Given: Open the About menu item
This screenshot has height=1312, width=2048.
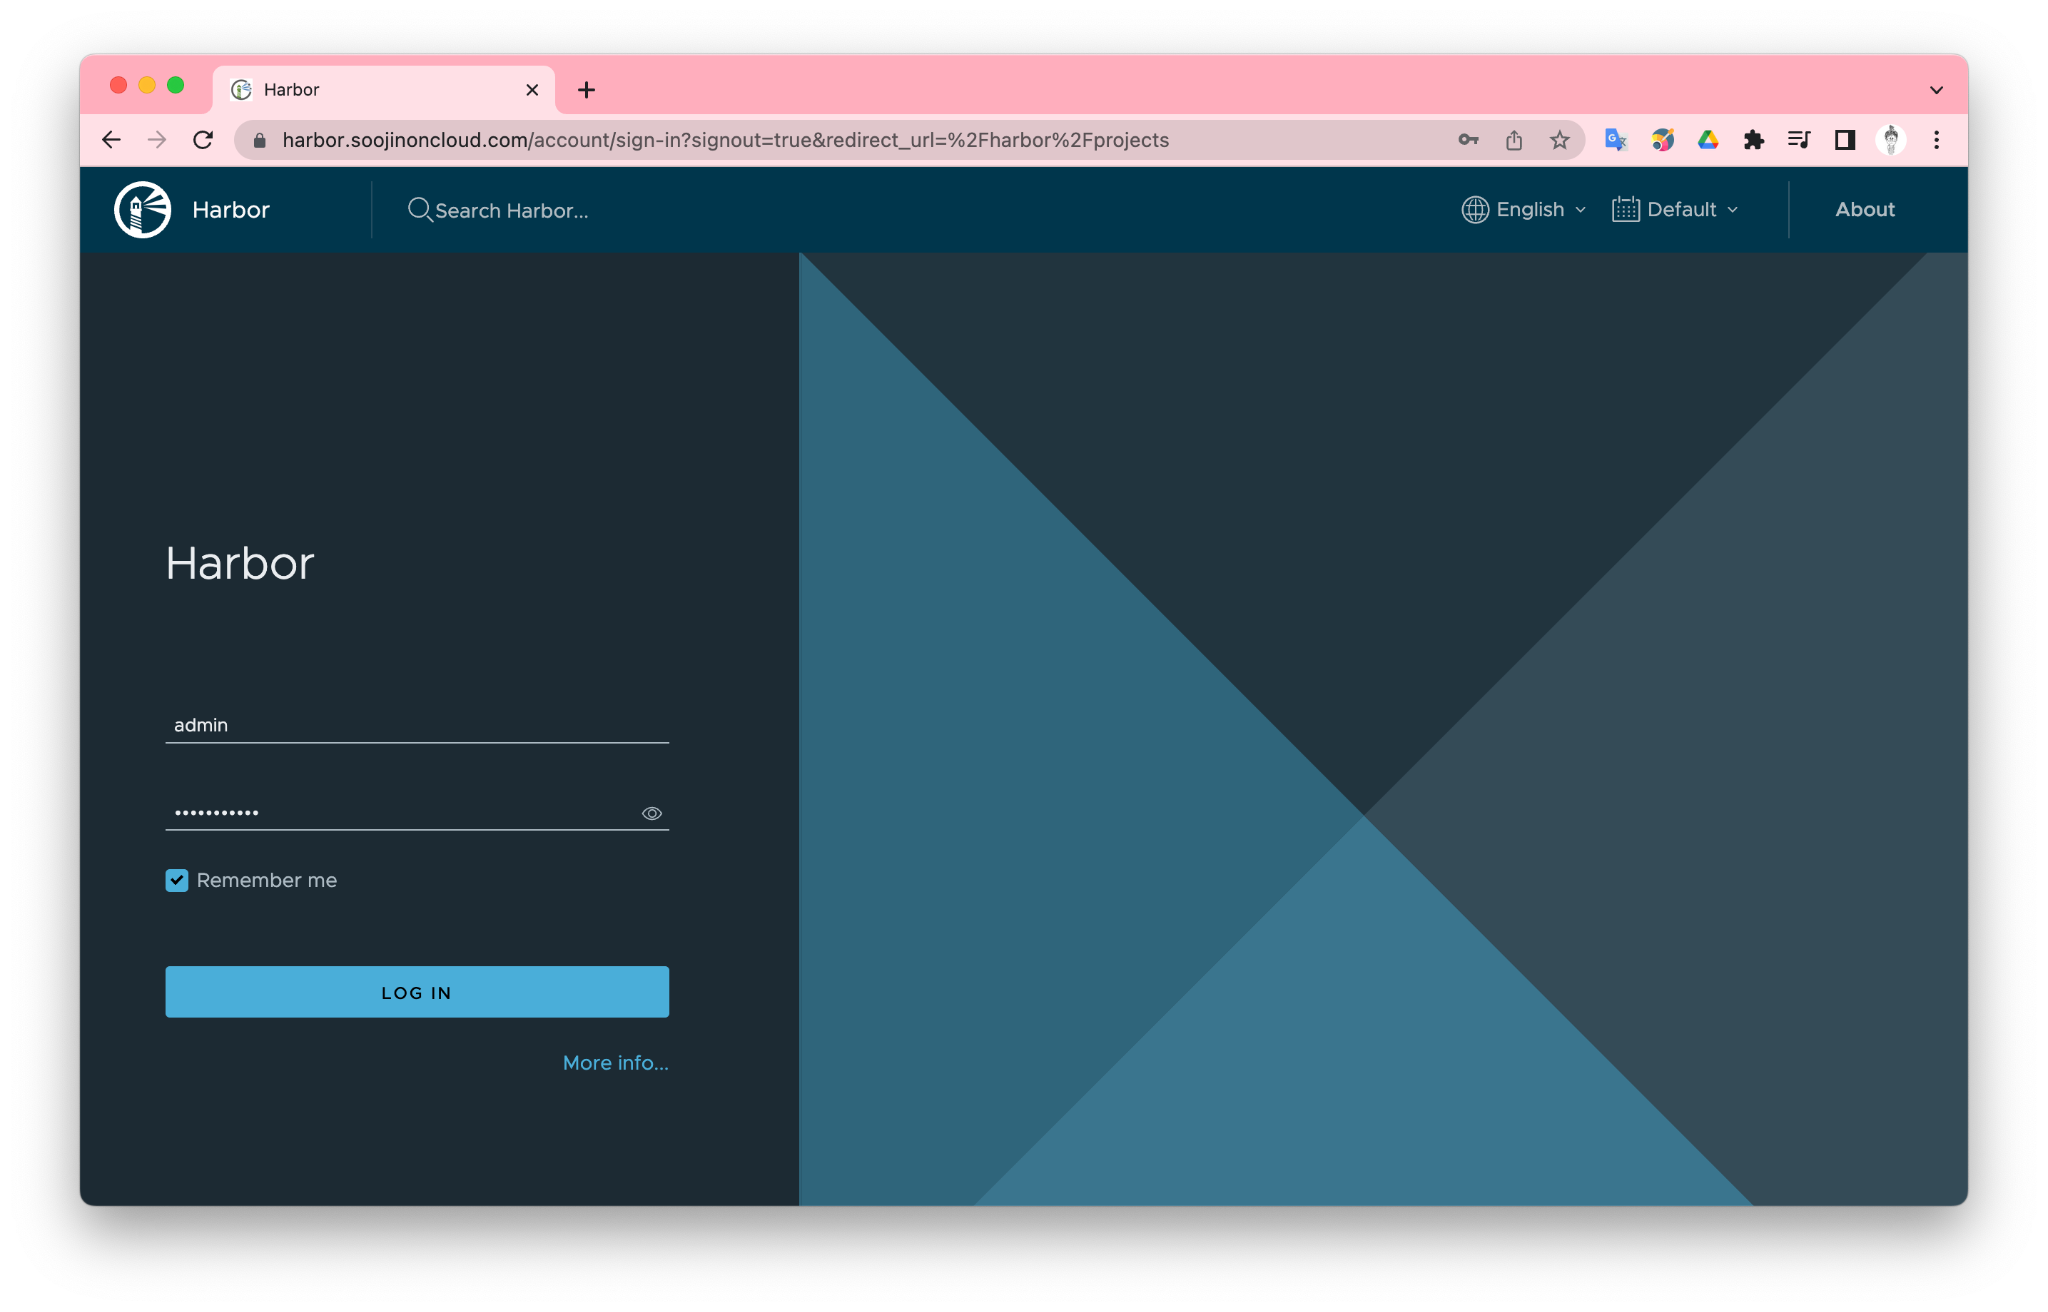Looking at the screenshot, I should (1864, 210).
